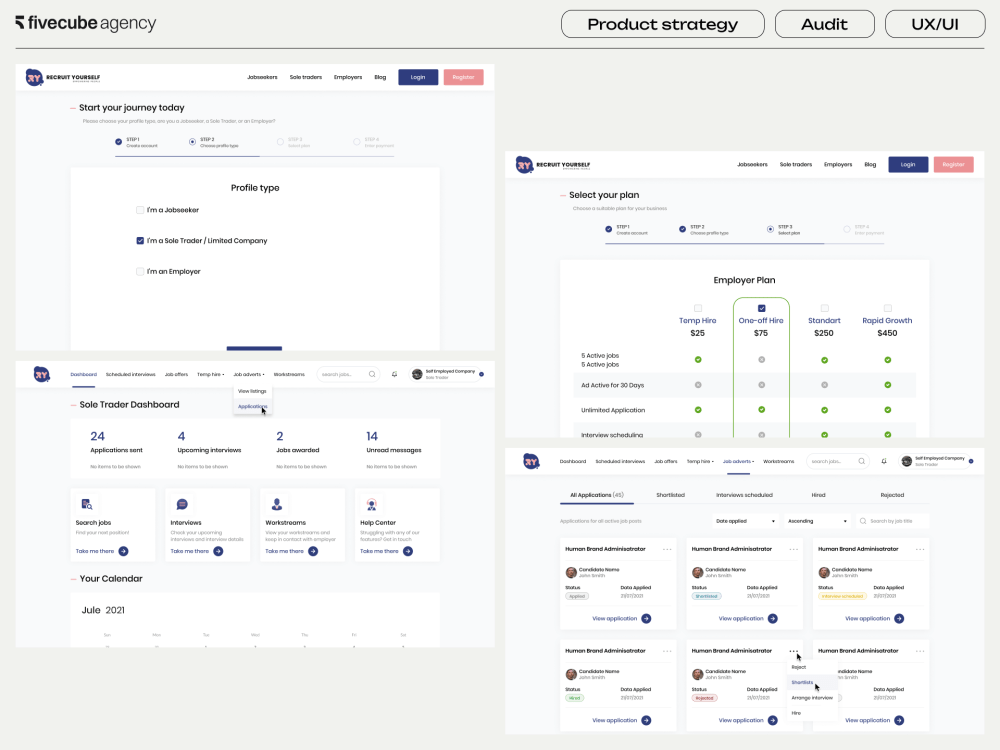
Task: Click arrow icon of View application on Rejected card
Action: tap(773, 721)
